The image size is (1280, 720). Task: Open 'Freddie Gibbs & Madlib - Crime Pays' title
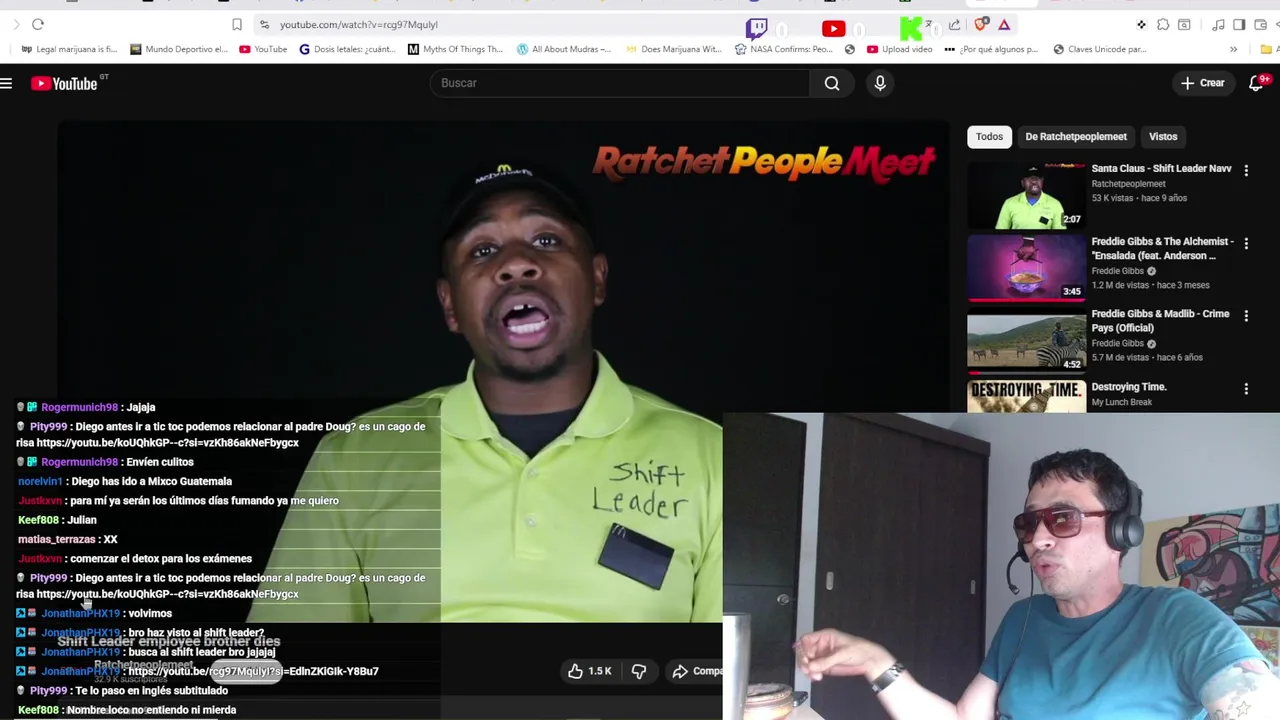[1160, 321]
